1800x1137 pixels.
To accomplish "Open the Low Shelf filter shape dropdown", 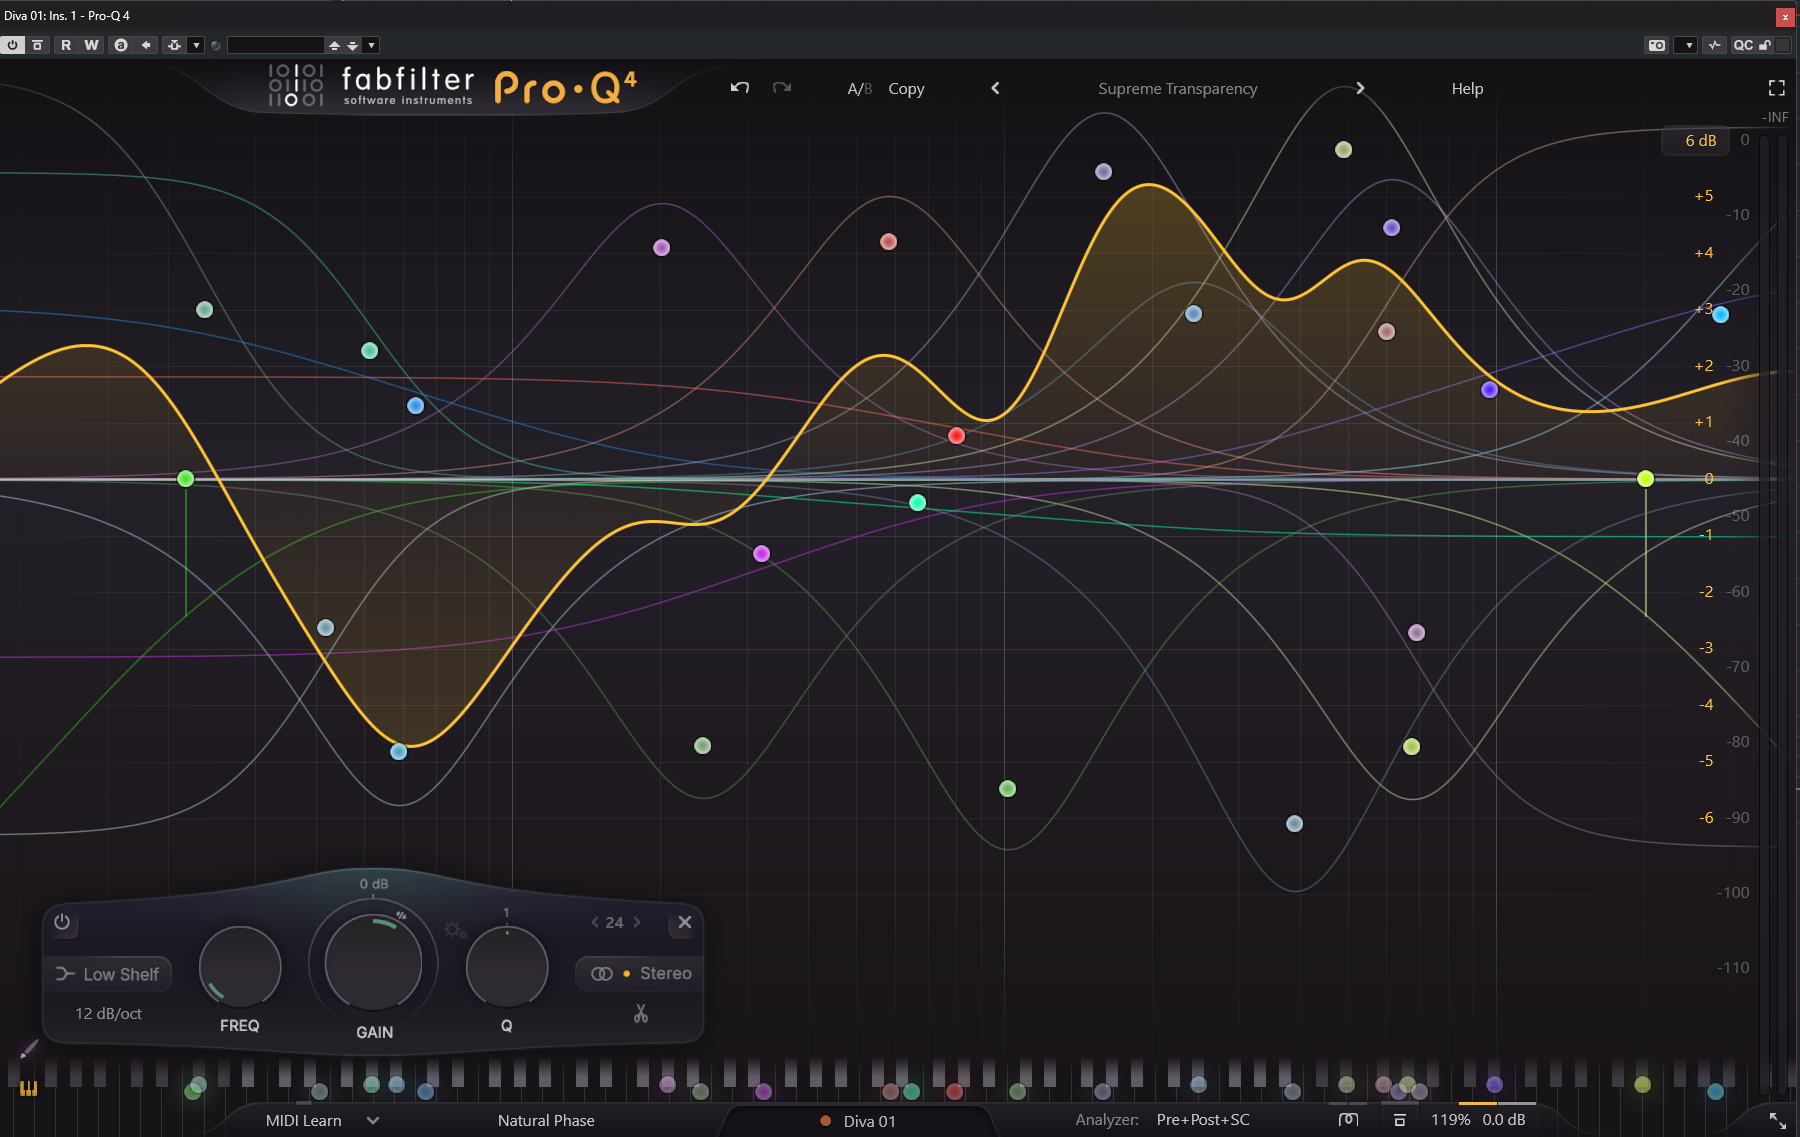I will tap(108, 974).
